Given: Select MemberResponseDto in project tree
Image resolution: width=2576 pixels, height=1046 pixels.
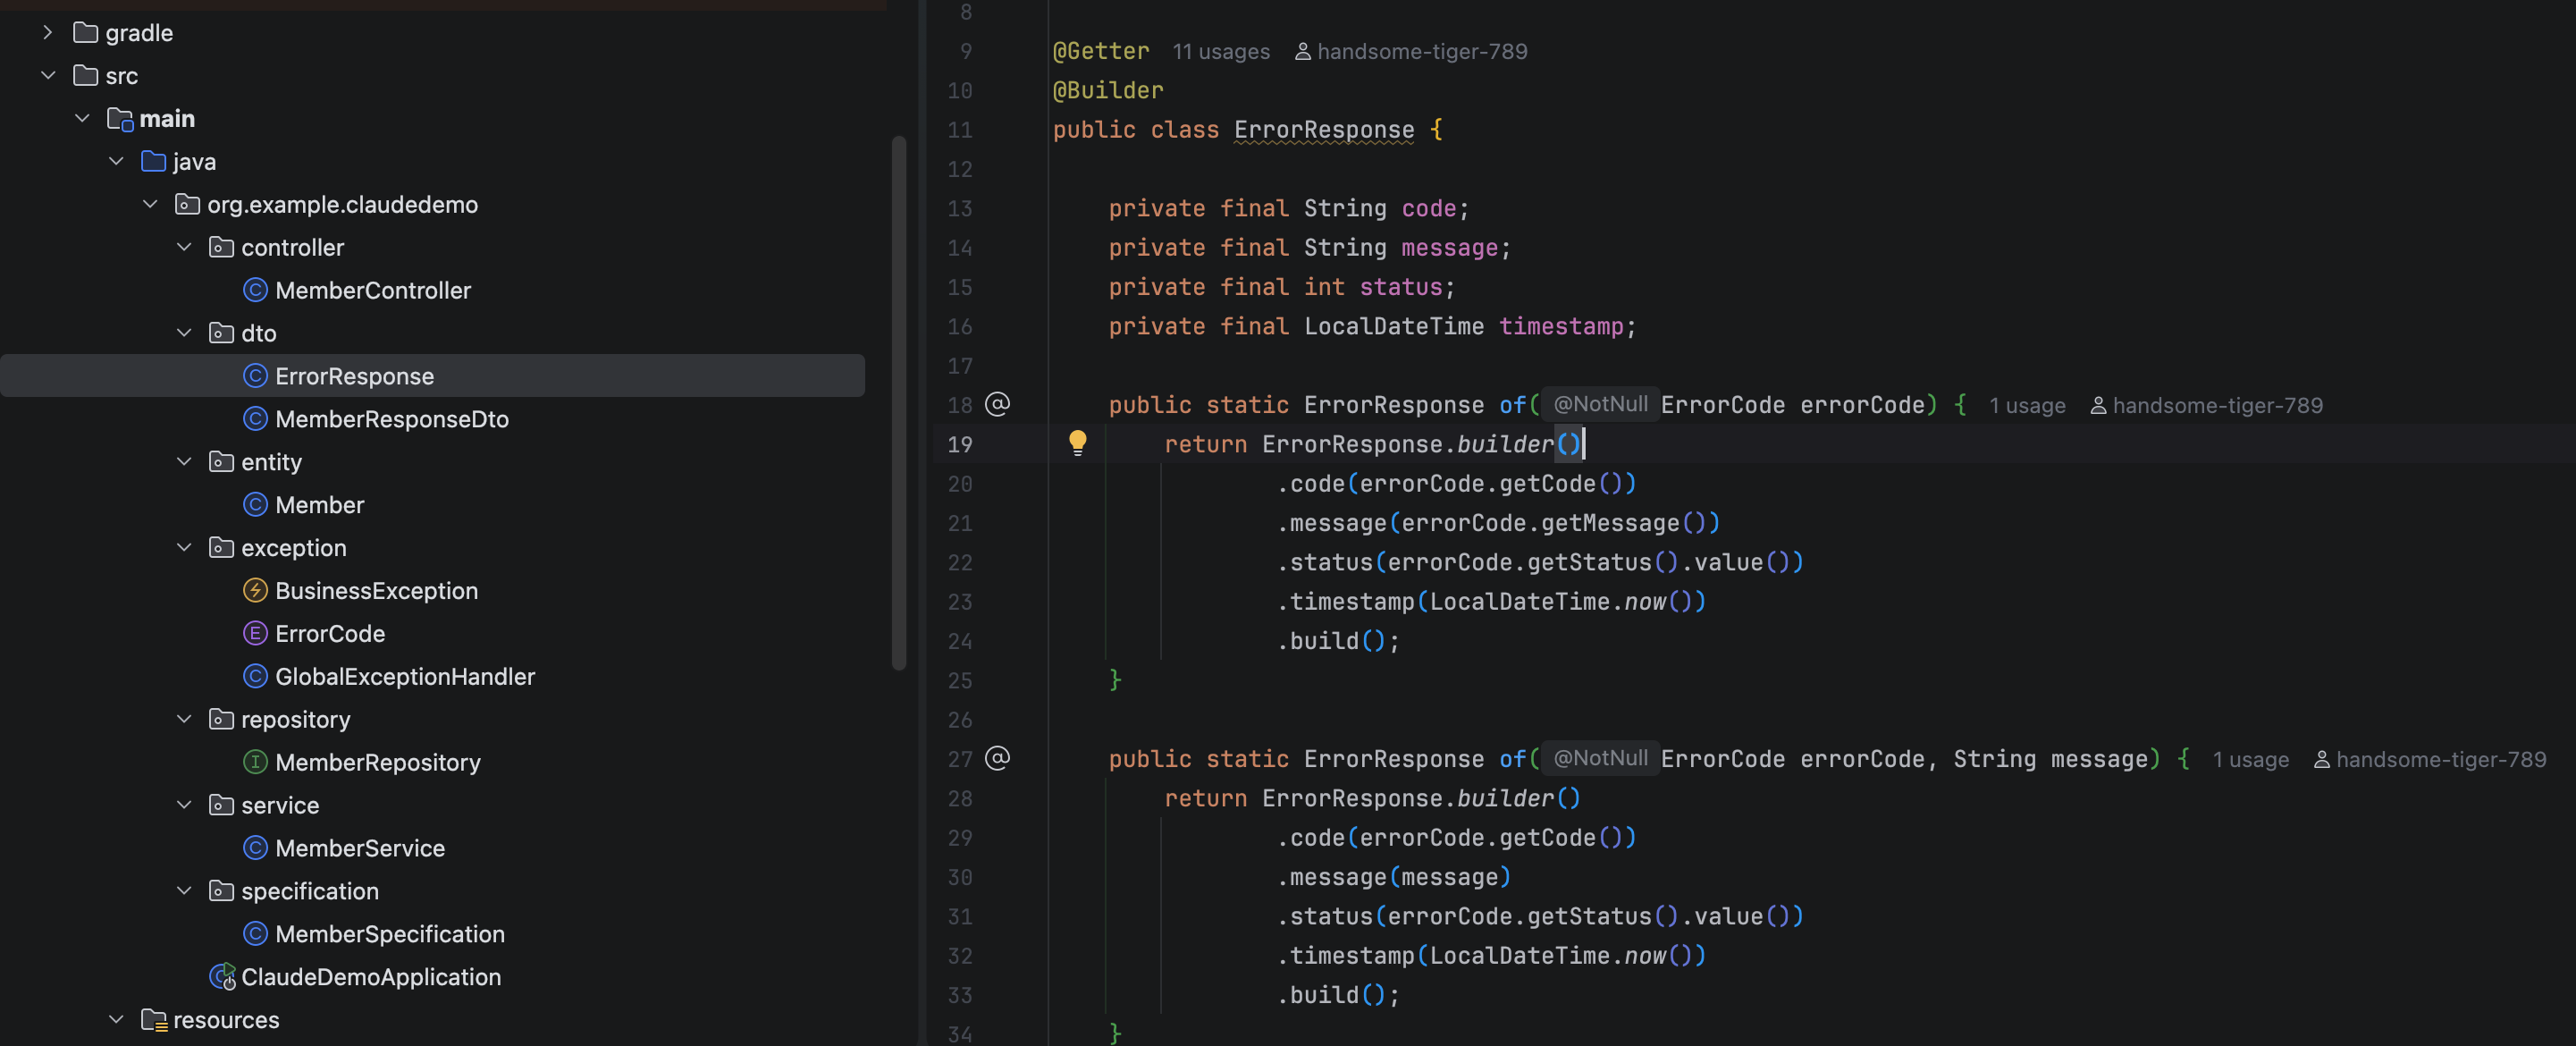Looking at the screenshot, I should (x=391, y=419).
